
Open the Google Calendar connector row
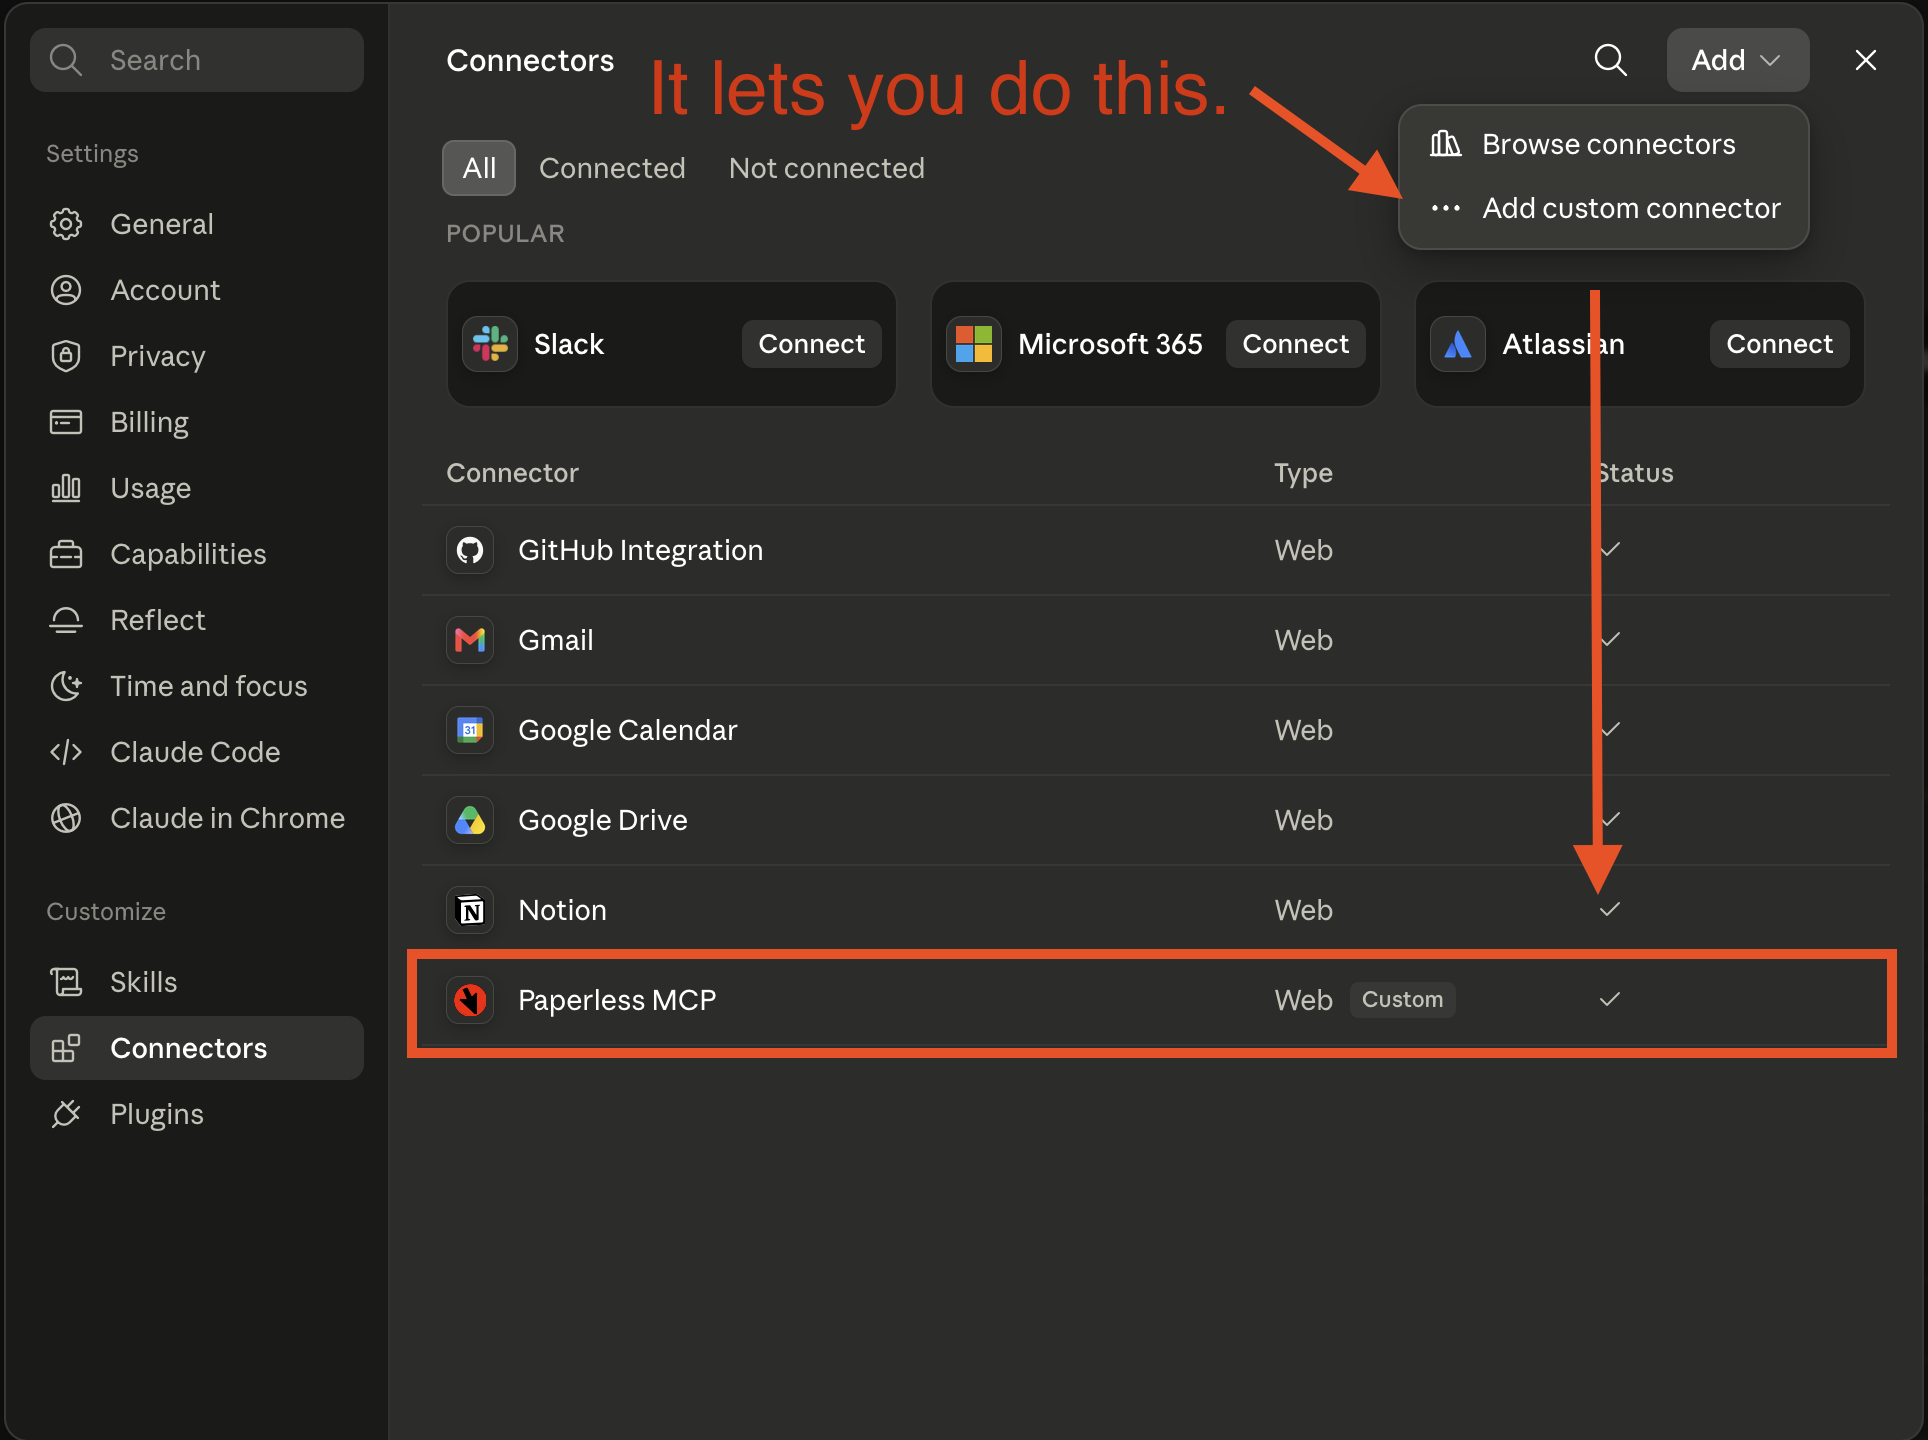[x=1156, y=730]
